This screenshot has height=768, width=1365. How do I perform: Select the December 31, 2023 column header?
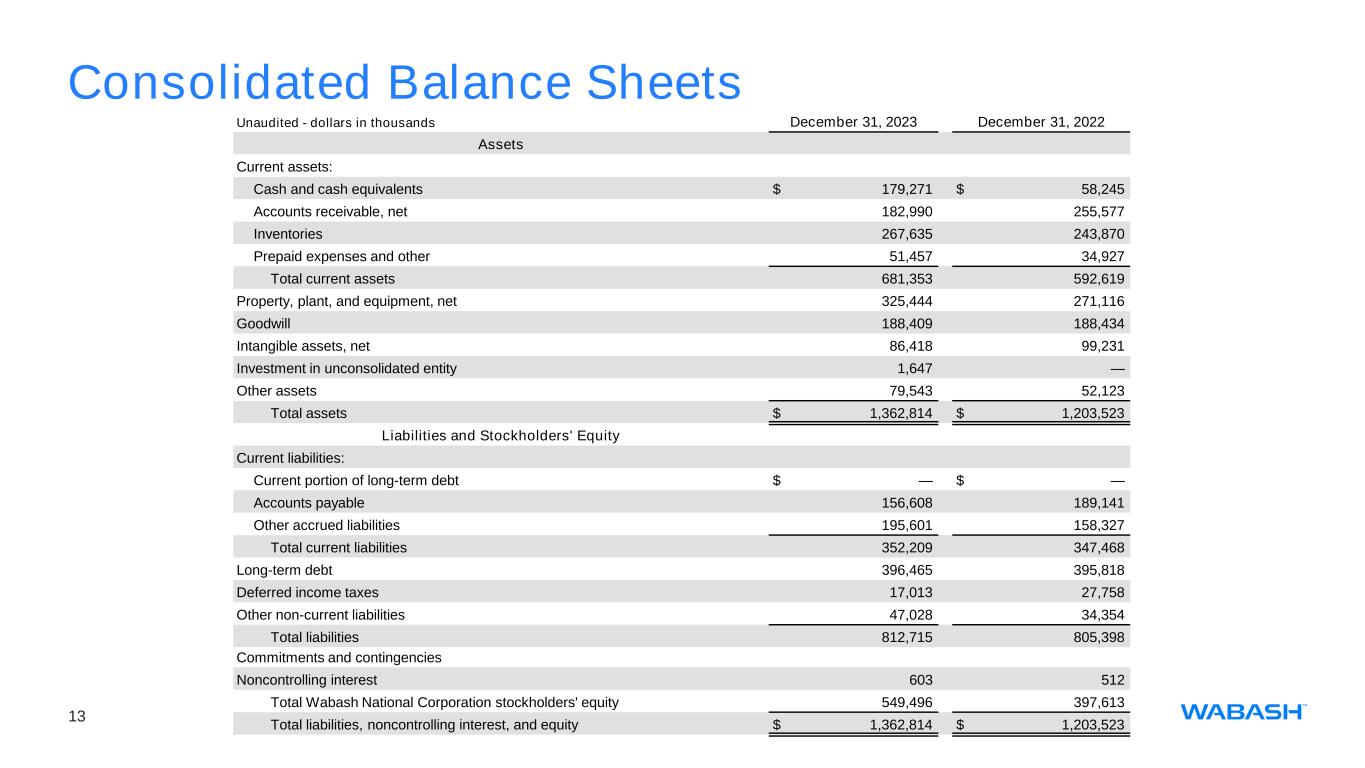[x=853, y=122]
